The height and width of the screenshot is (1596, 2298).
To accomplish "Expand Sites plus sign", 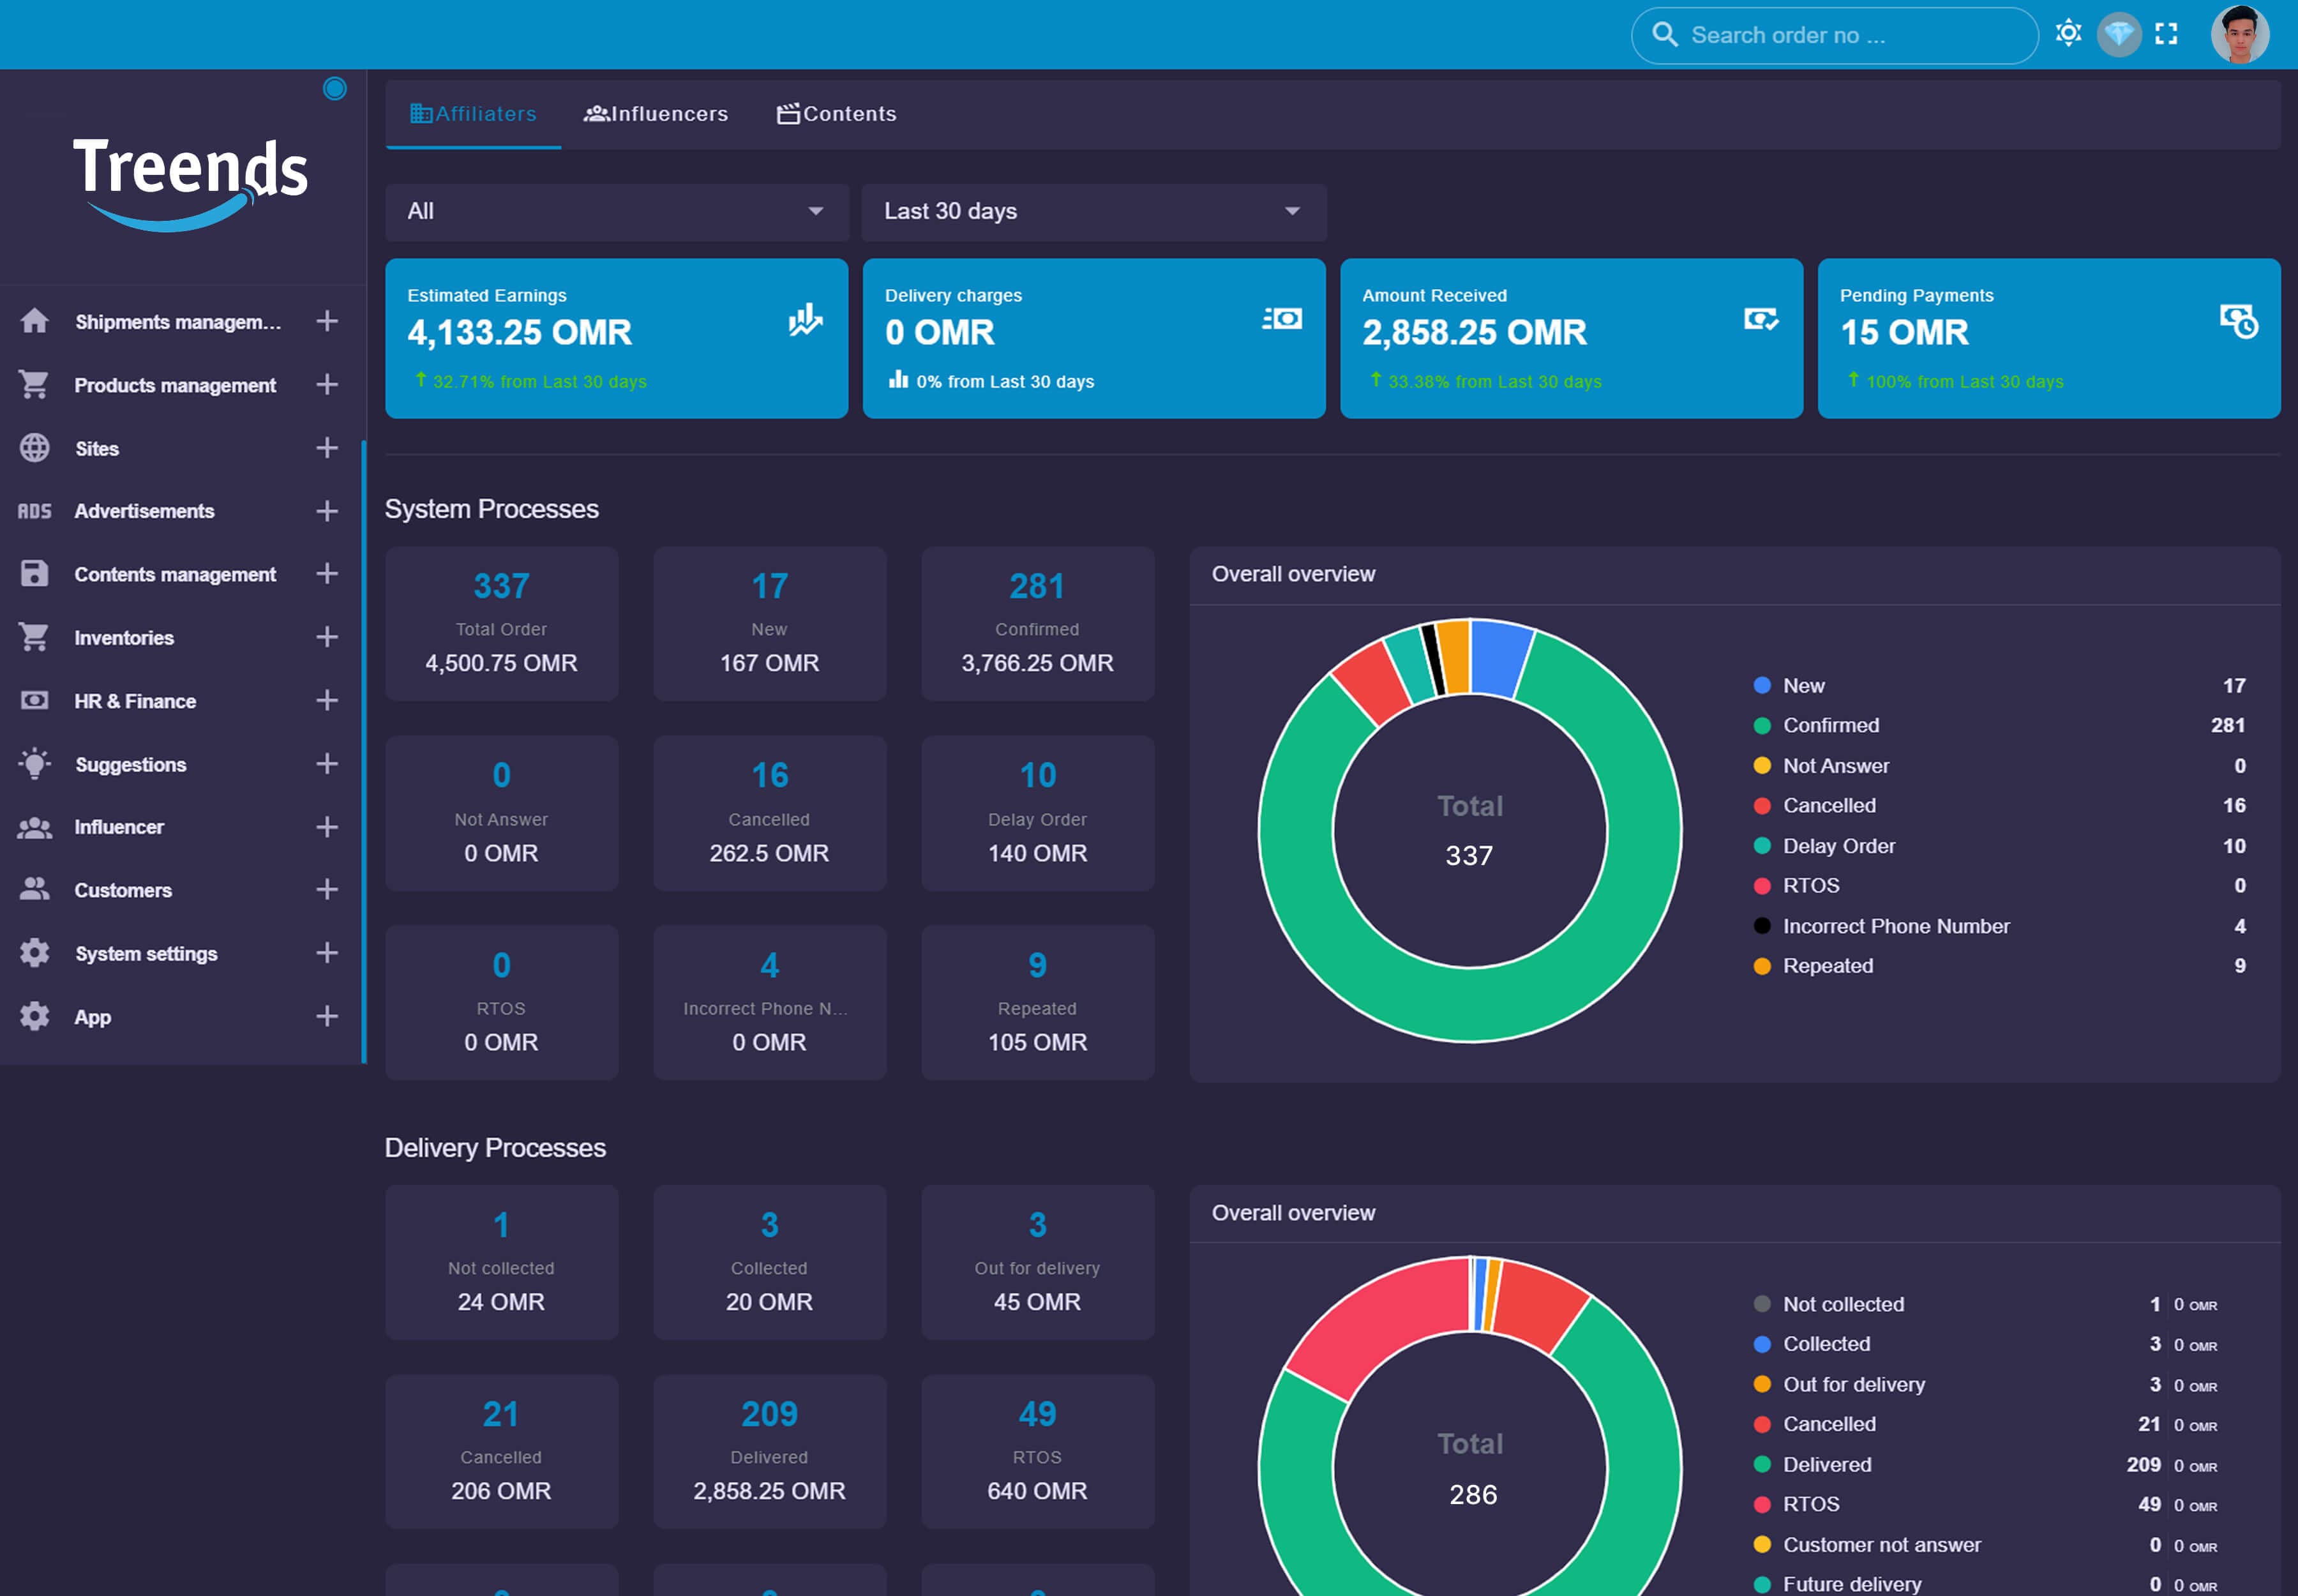I will [x=327, y=448].
